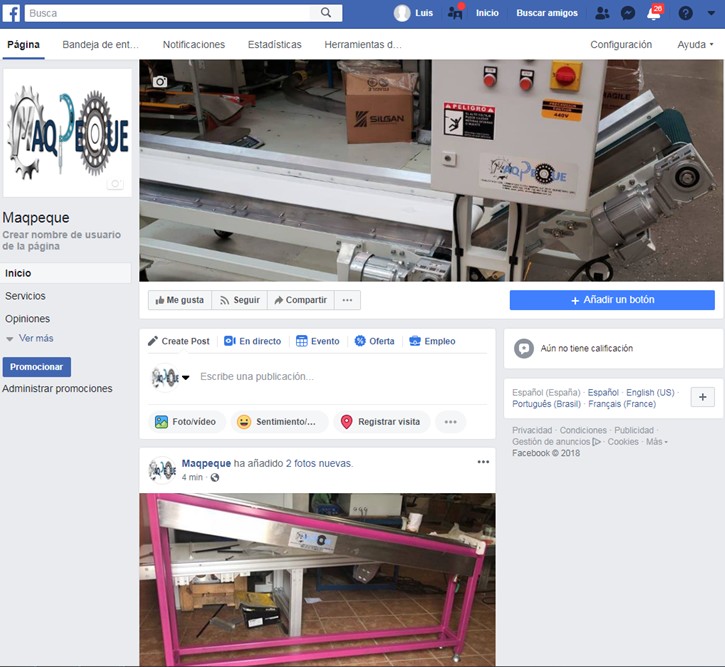Create an Oferta

click(x=375, y=341)
